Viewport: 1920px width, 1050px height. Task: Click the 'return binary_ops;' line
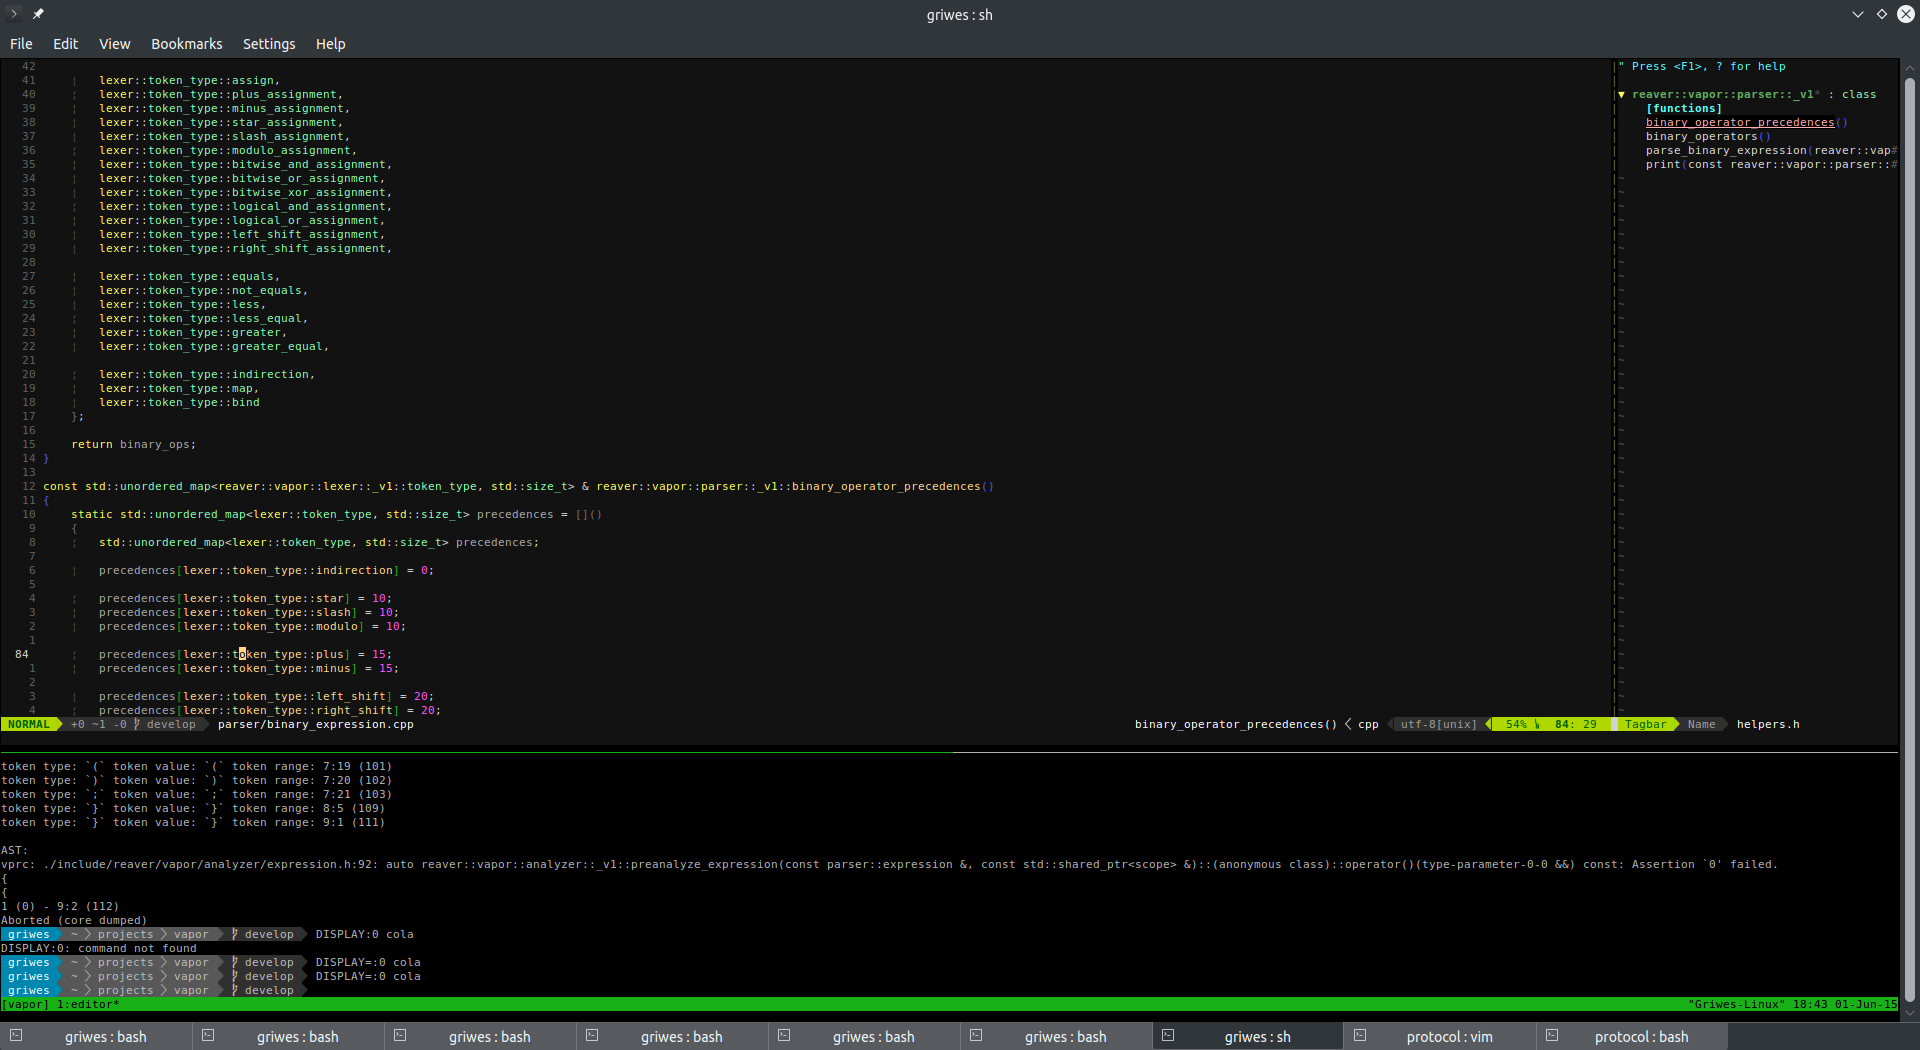point(133,445)
